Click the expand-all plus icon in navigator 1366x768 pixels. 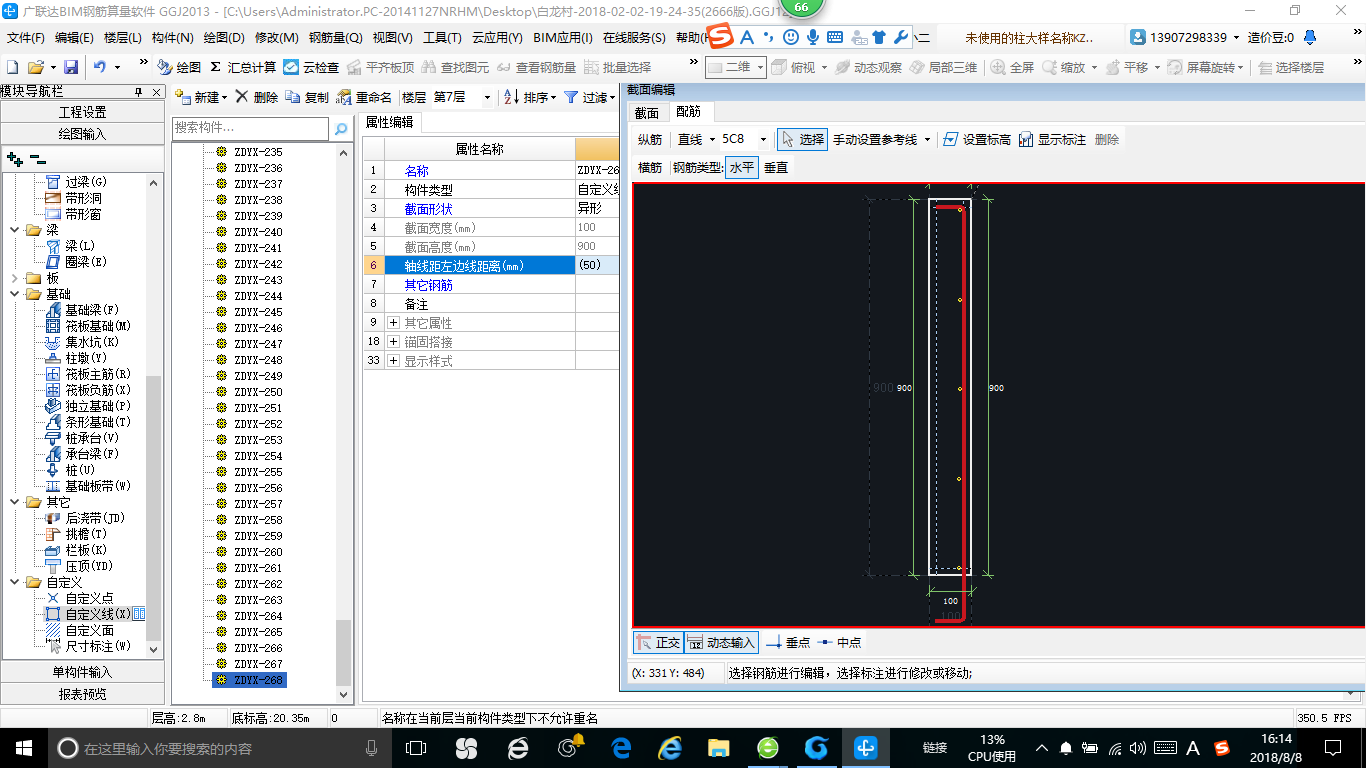tap(15, 158)
